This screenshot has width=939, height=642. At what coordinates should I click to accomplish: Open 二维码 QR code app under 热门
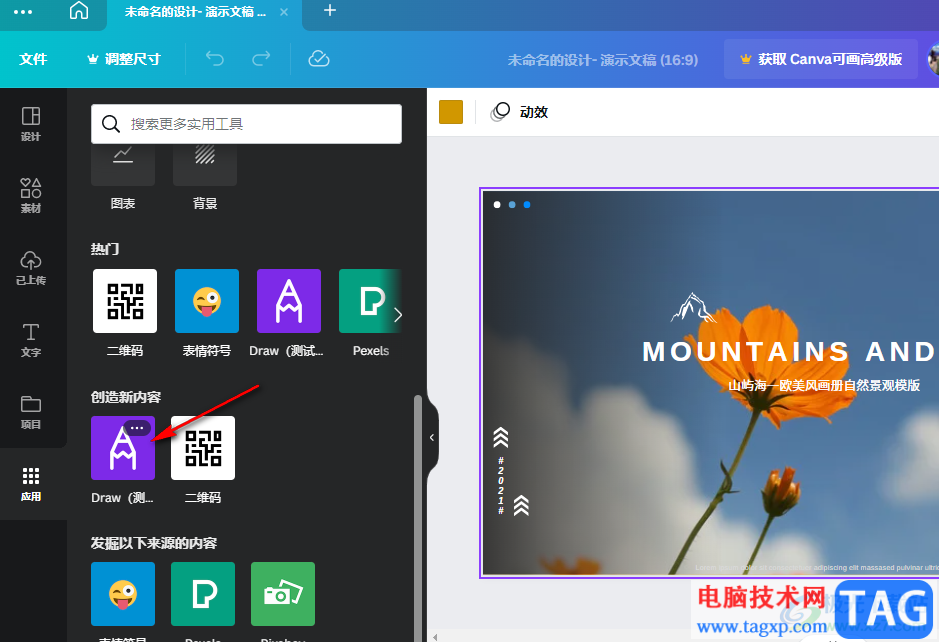coord(125,301)
